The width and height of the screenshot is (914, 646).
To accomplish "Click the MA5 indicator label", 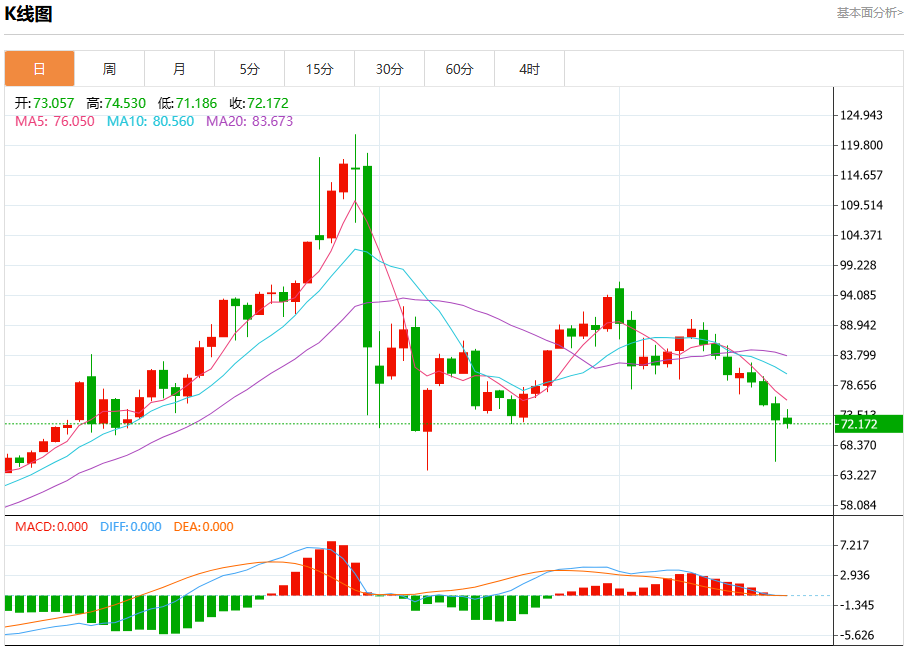I will tap(55, 121).
